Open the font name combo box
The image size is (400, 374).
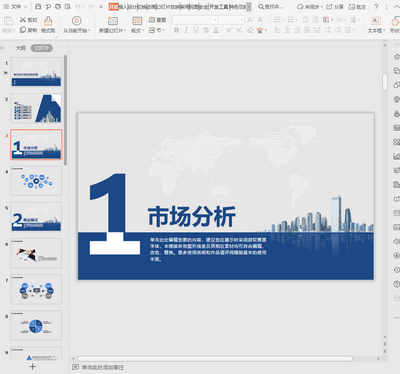pos(195,20)
